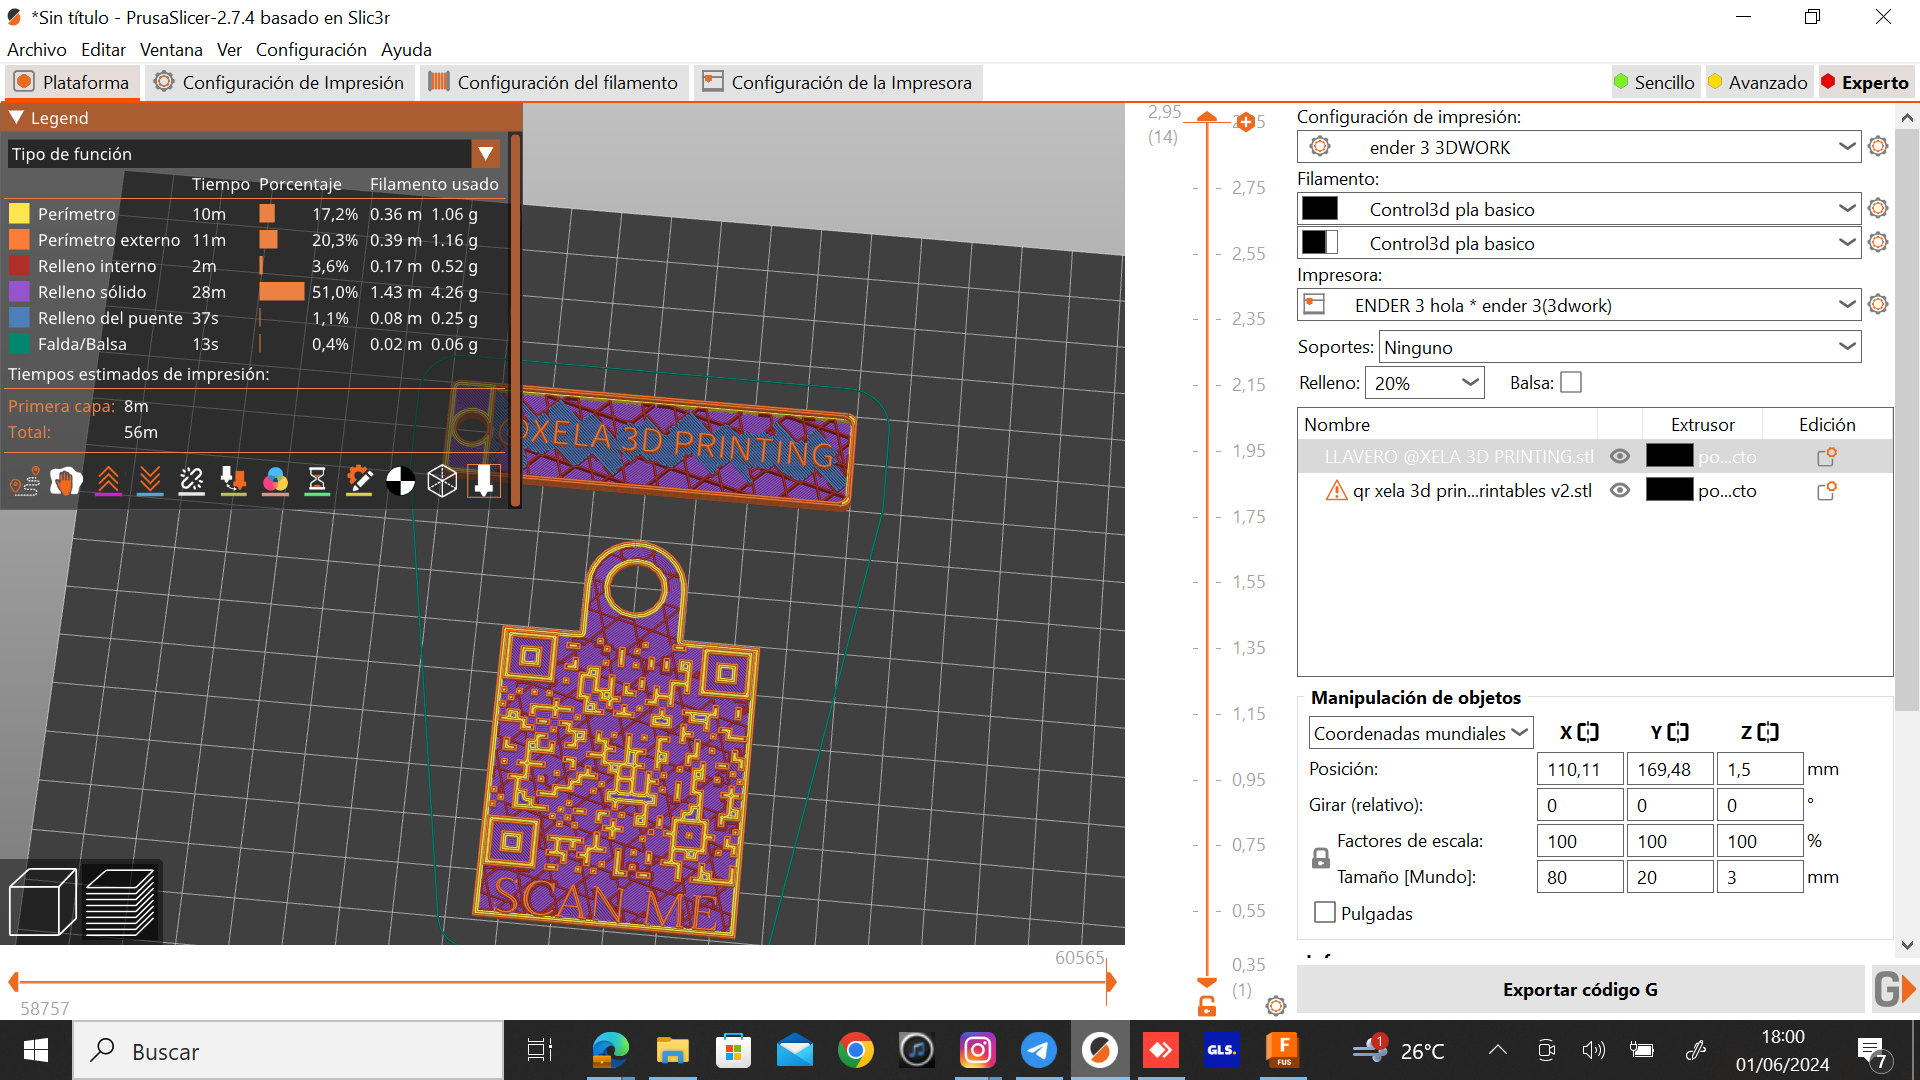The height and width of the screenshot is (1080, 1920).
Task: Click warning triangle on qr xela object
Action: pyautogui.click(x=1336, y=491)
